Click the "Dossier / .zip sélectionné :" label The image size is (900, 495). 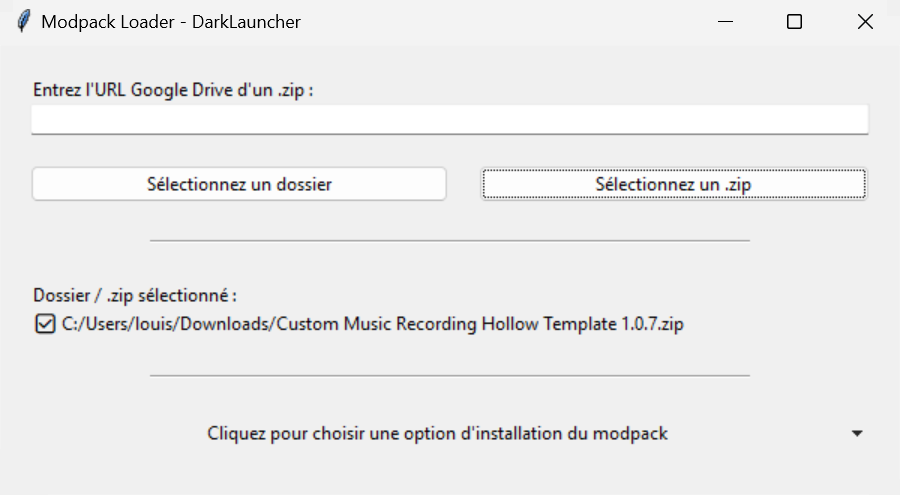(135, 296)
